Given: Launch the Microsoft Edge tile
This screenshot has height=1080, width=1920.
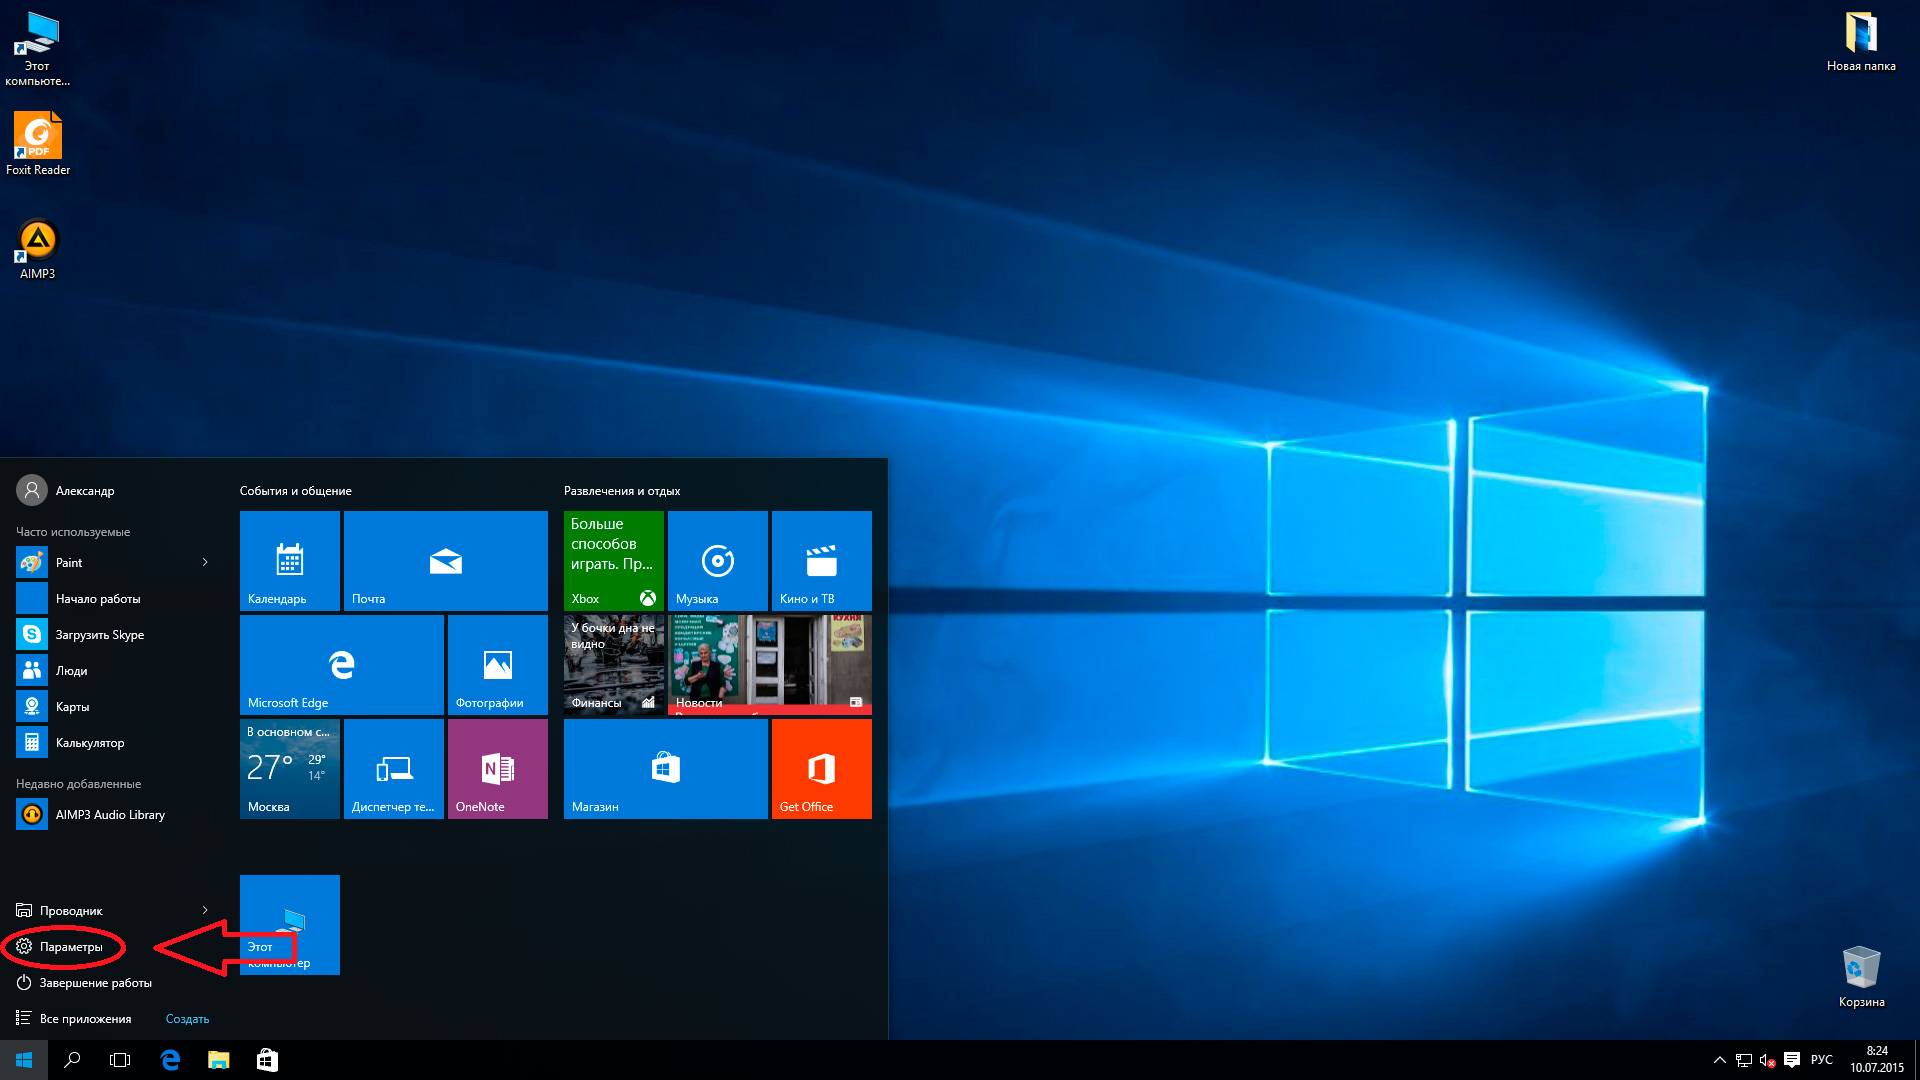Looking at the screenshot, I should pyautogui.click(x=341, y=664).
